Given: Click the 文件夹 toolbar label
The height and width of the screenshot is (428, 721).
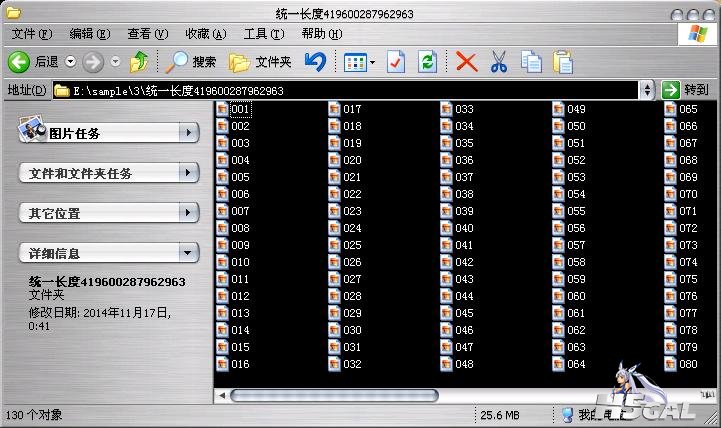Looking at the screenshot, I should point(273,62).
